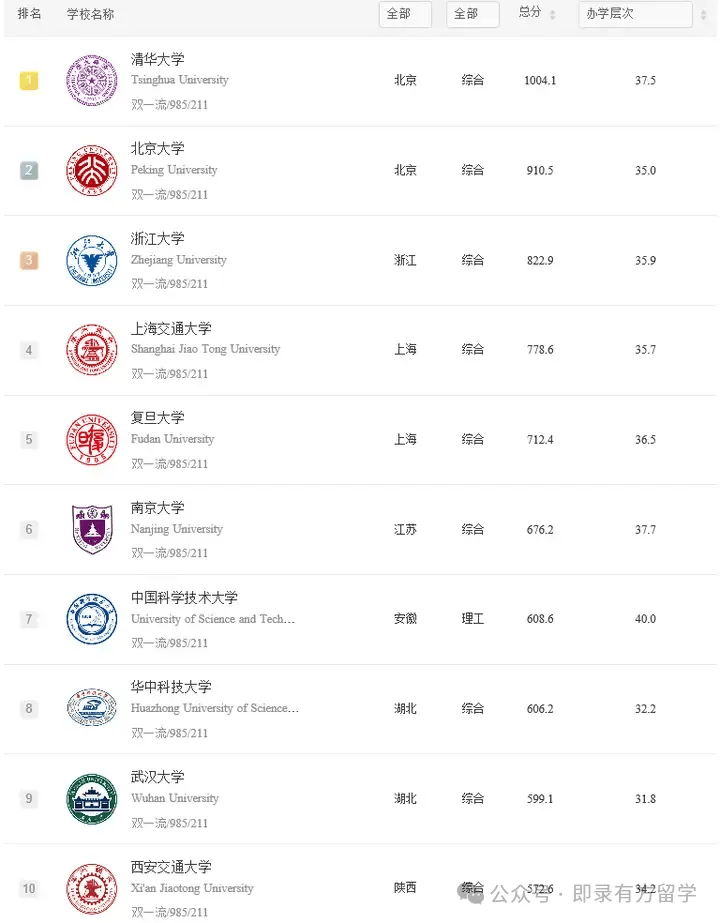Viewport: 720px width, 923px height.
Task: Select the Zhejiang University eagle logo
Action: (91, 260)
